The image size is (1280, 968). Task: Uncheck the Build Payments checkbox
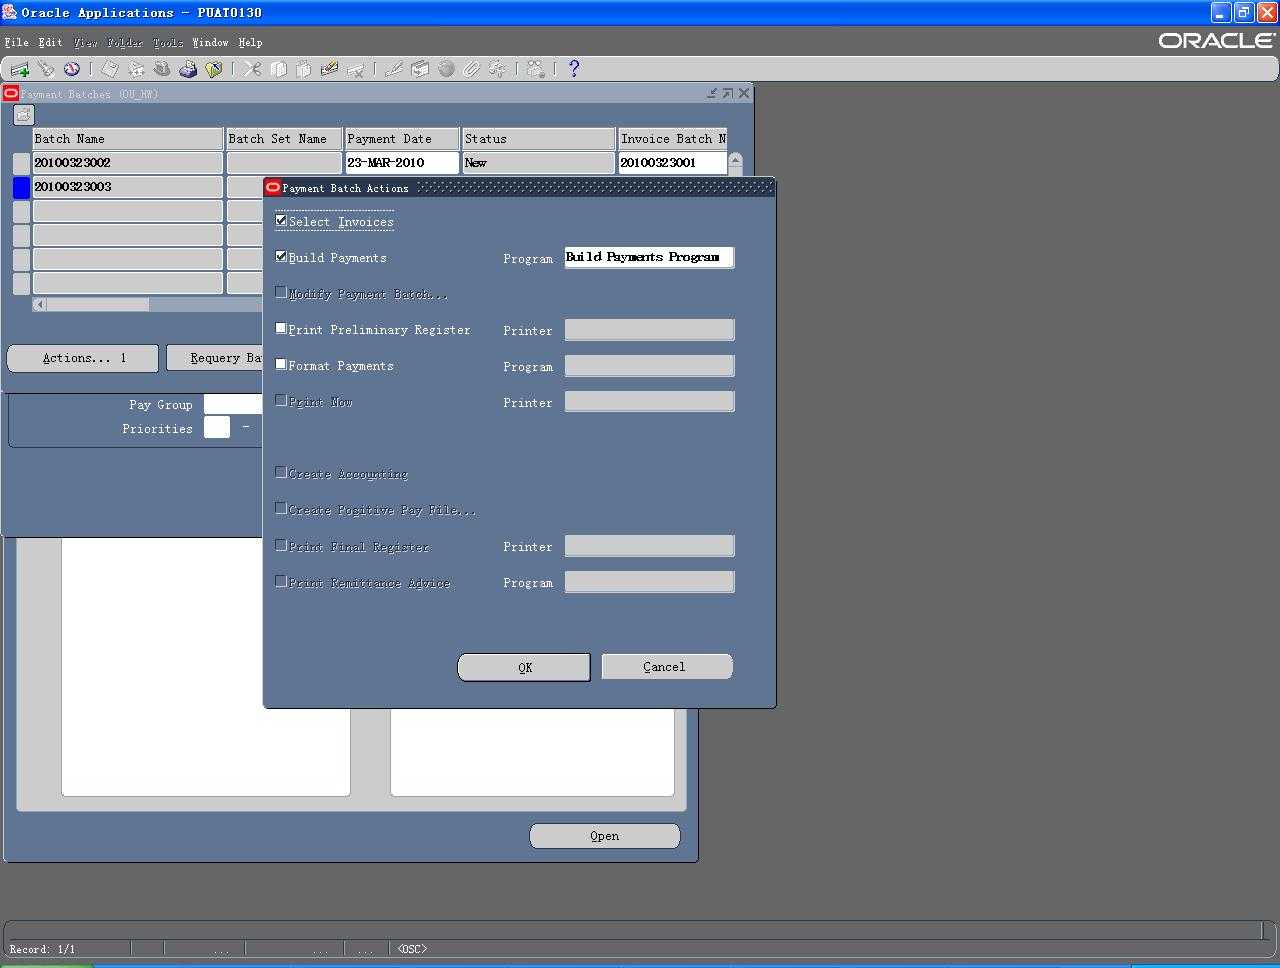point(281,256)
